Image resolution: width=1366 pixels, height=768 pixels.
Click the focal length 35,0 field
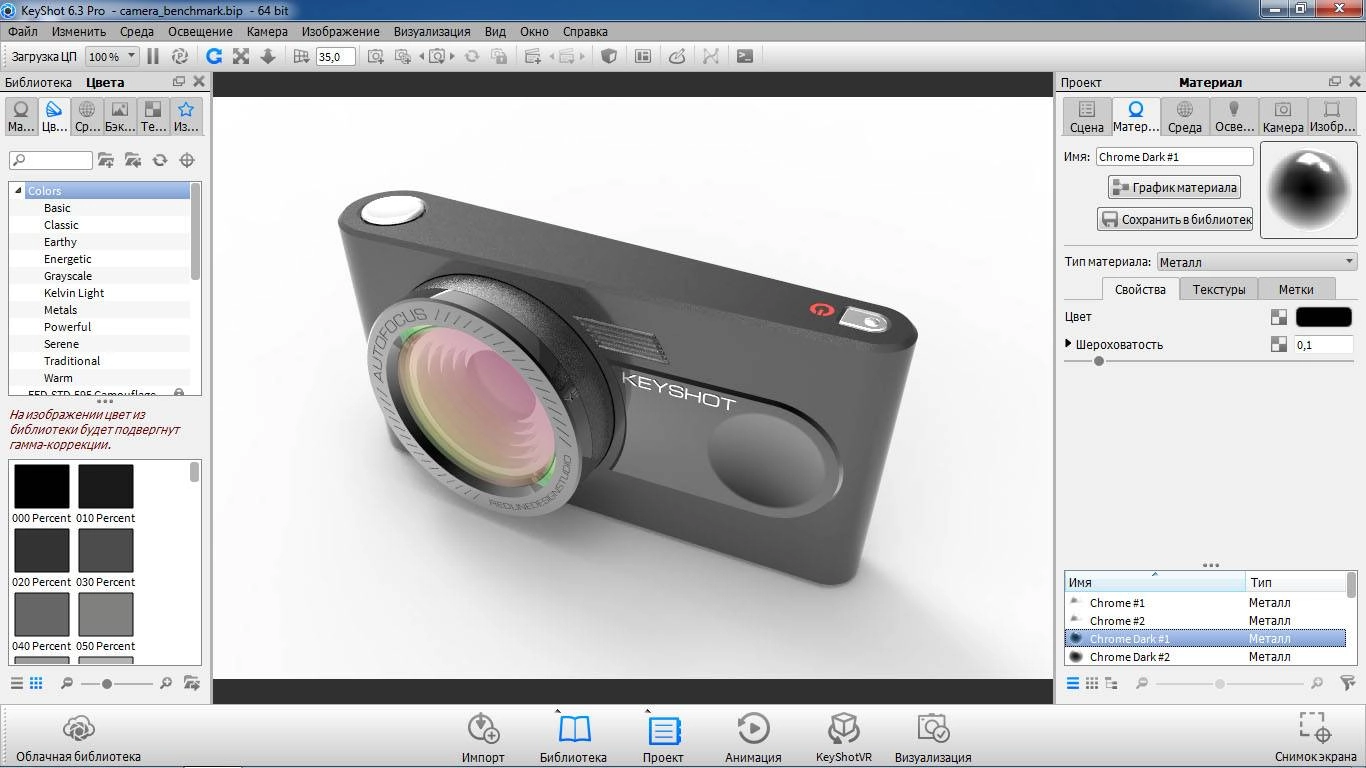(x=335, y=57)
